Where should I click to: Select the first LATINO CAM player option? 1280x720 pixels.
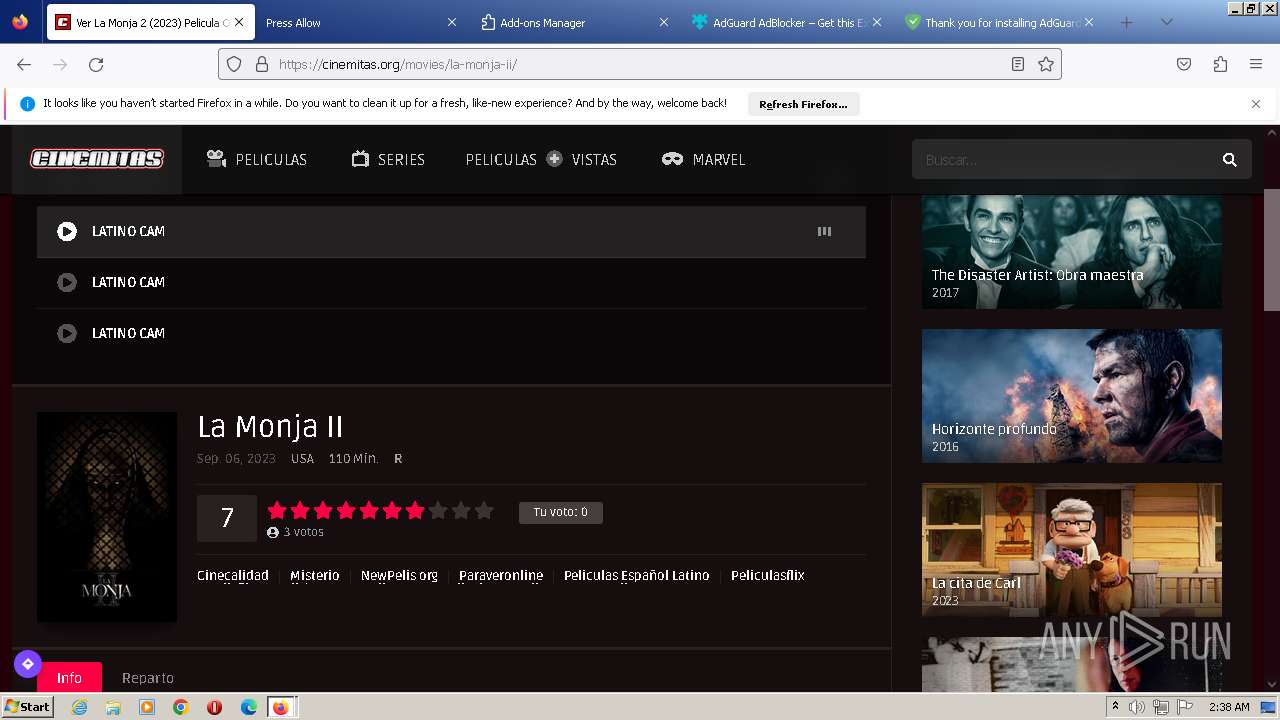451,231
